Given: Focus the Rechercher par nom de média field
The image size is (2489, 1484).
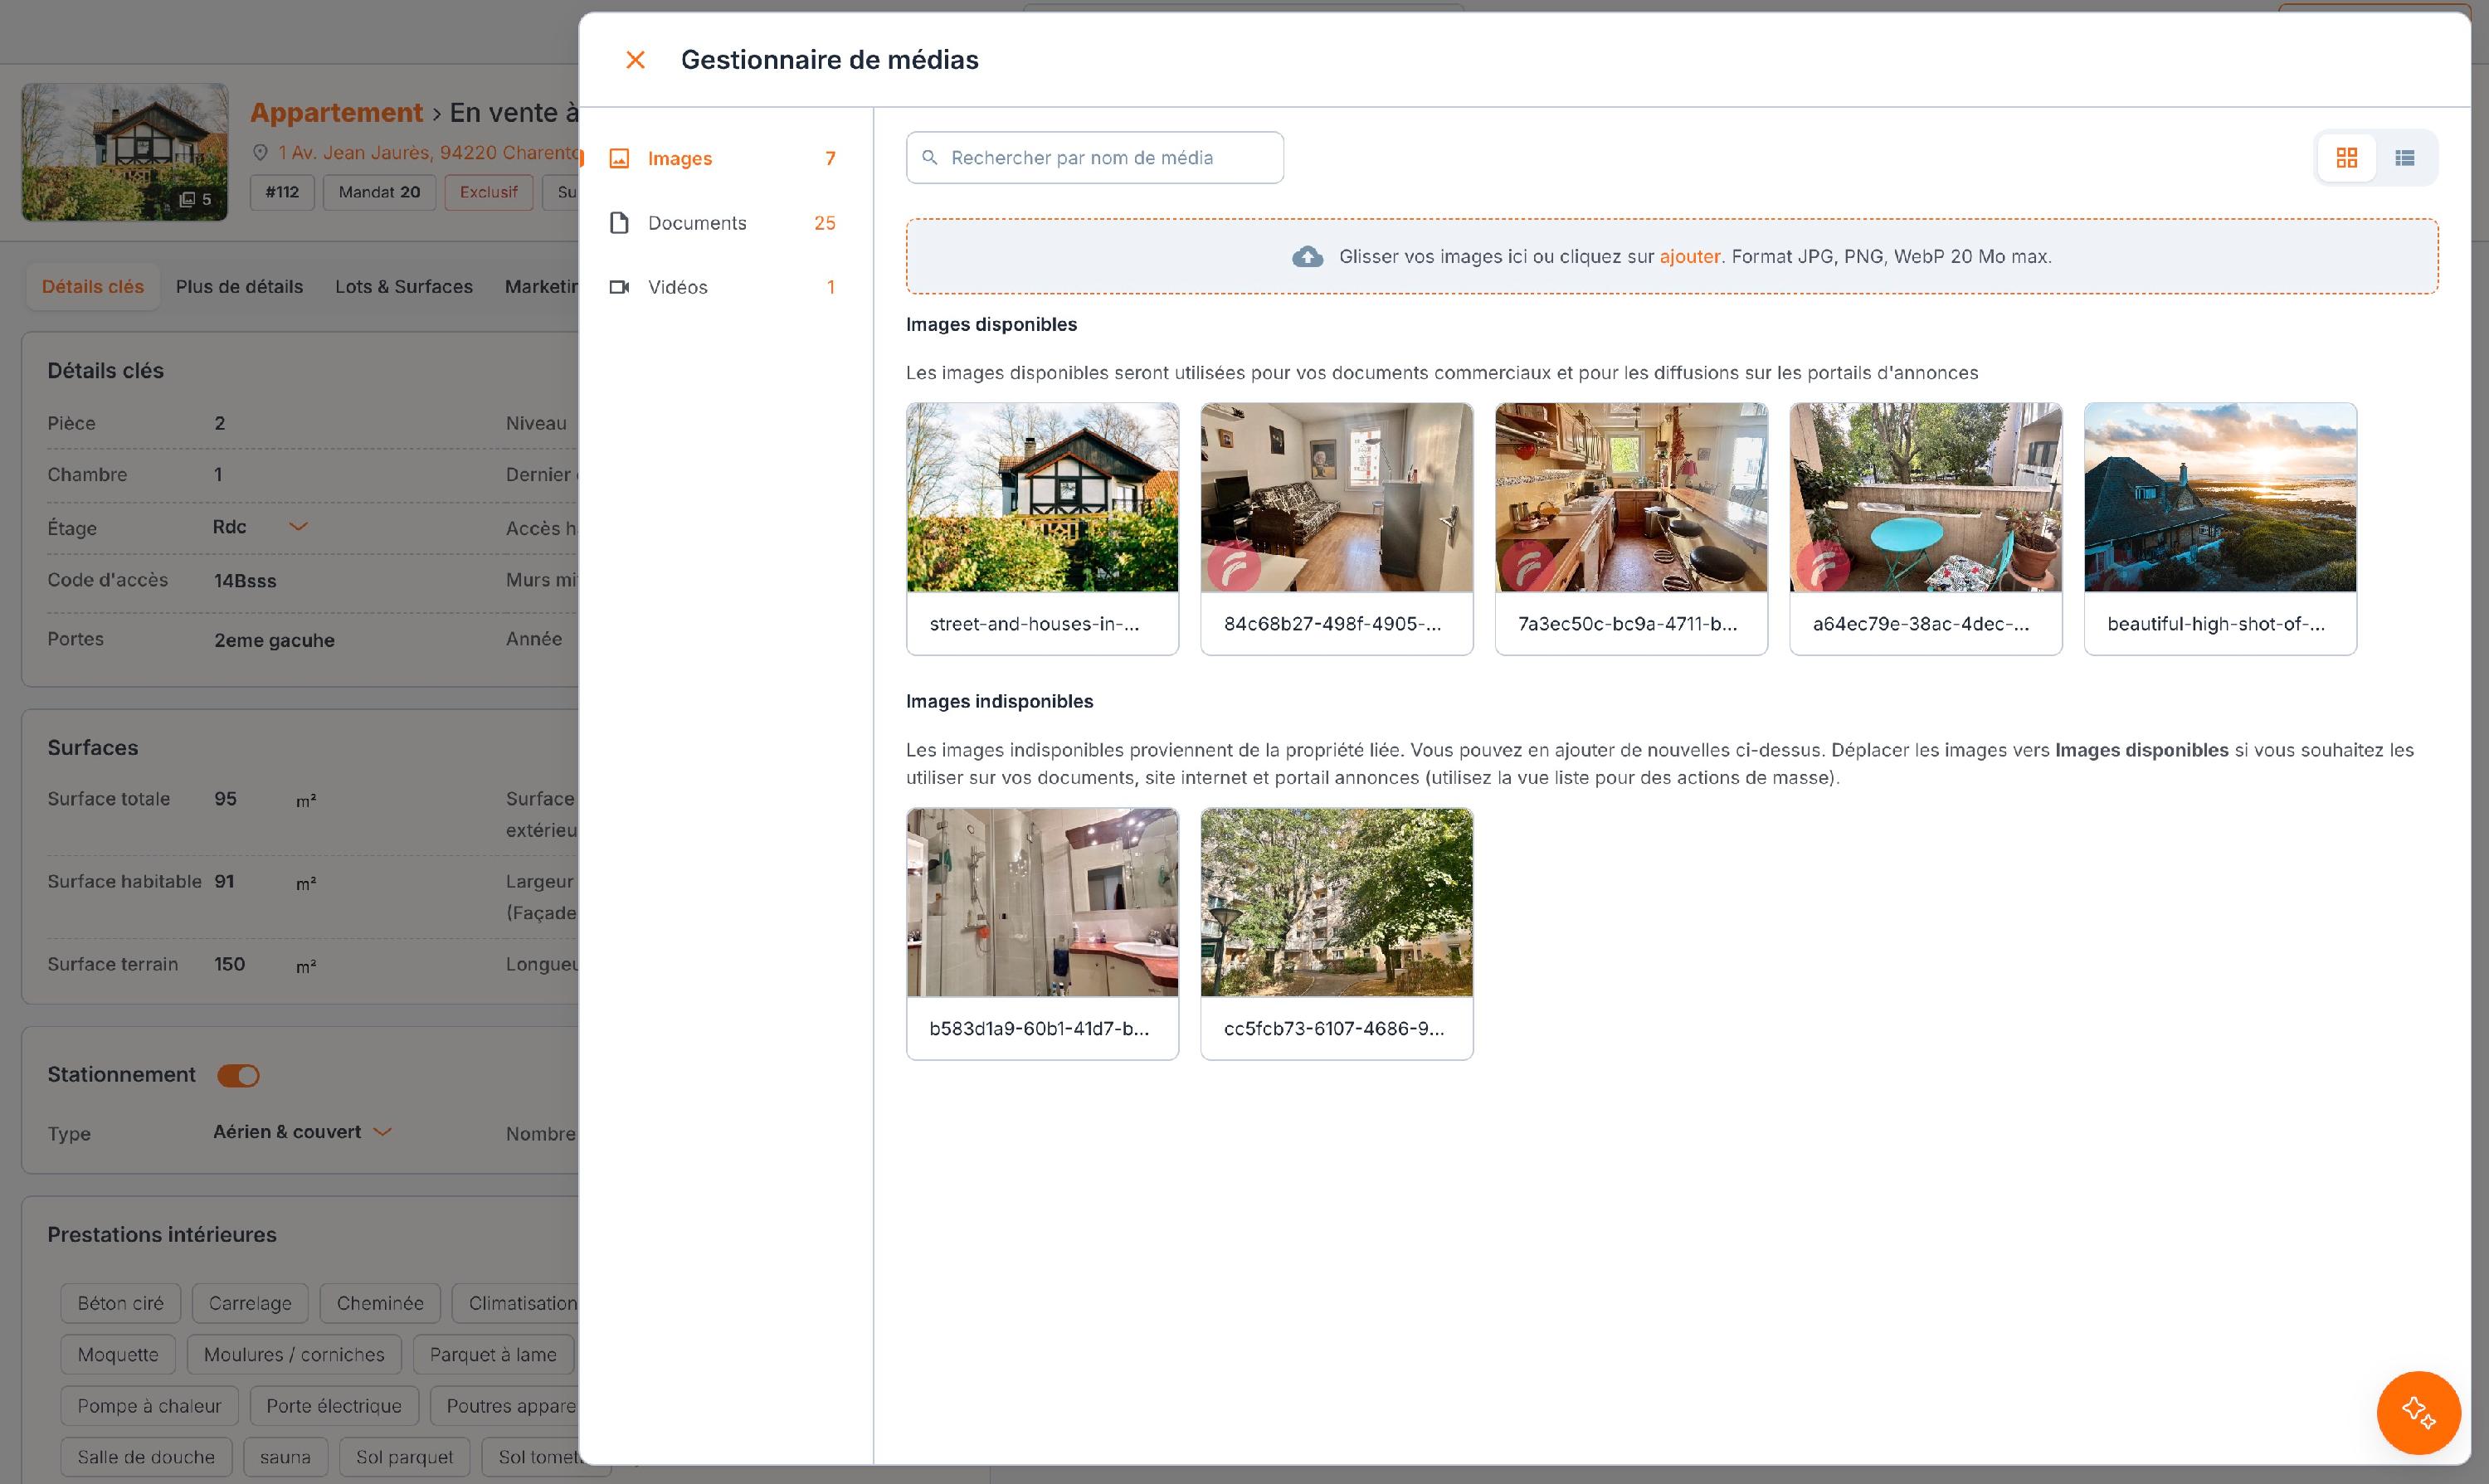Looking at the screenshot, I should pos(1095,158).
